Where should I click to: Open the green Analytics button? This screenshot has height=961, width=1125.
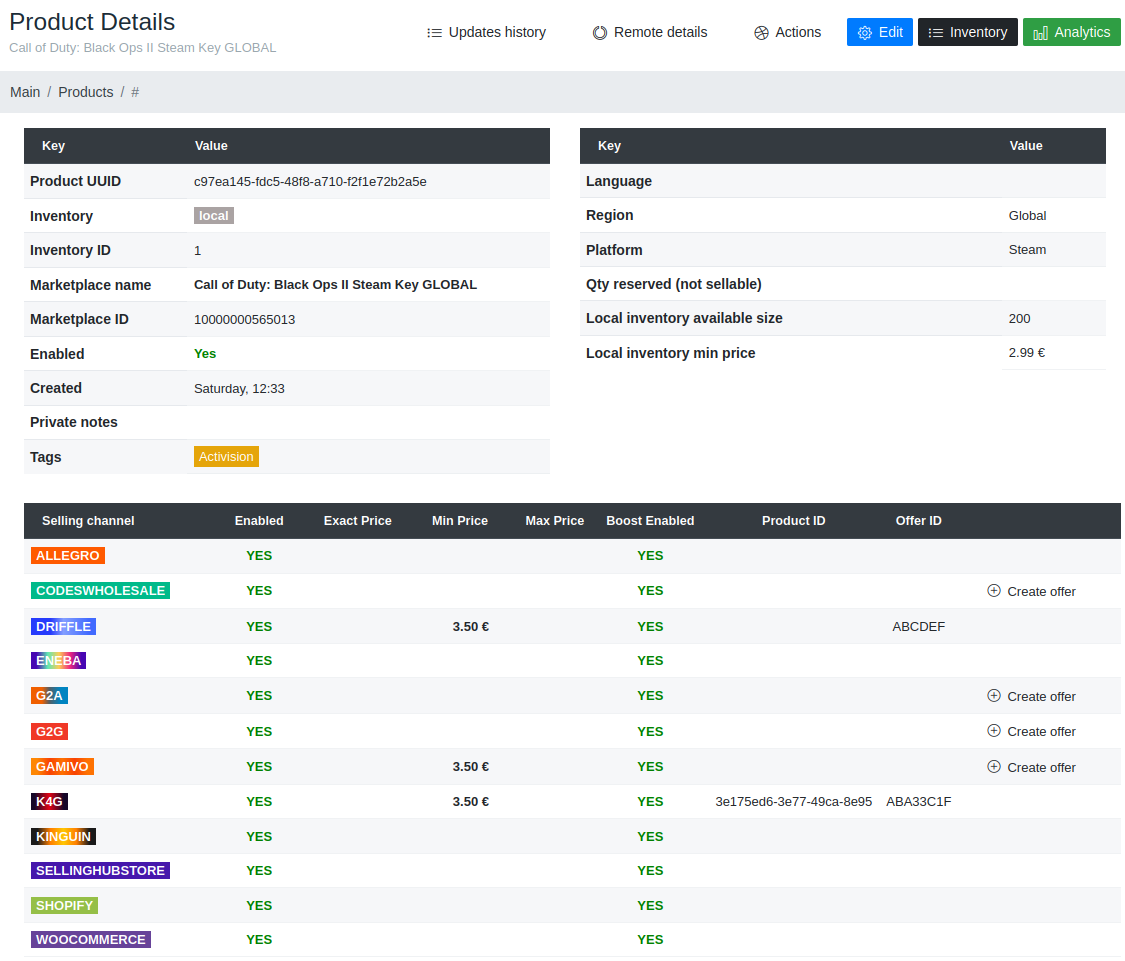(x=1071, y=32)
